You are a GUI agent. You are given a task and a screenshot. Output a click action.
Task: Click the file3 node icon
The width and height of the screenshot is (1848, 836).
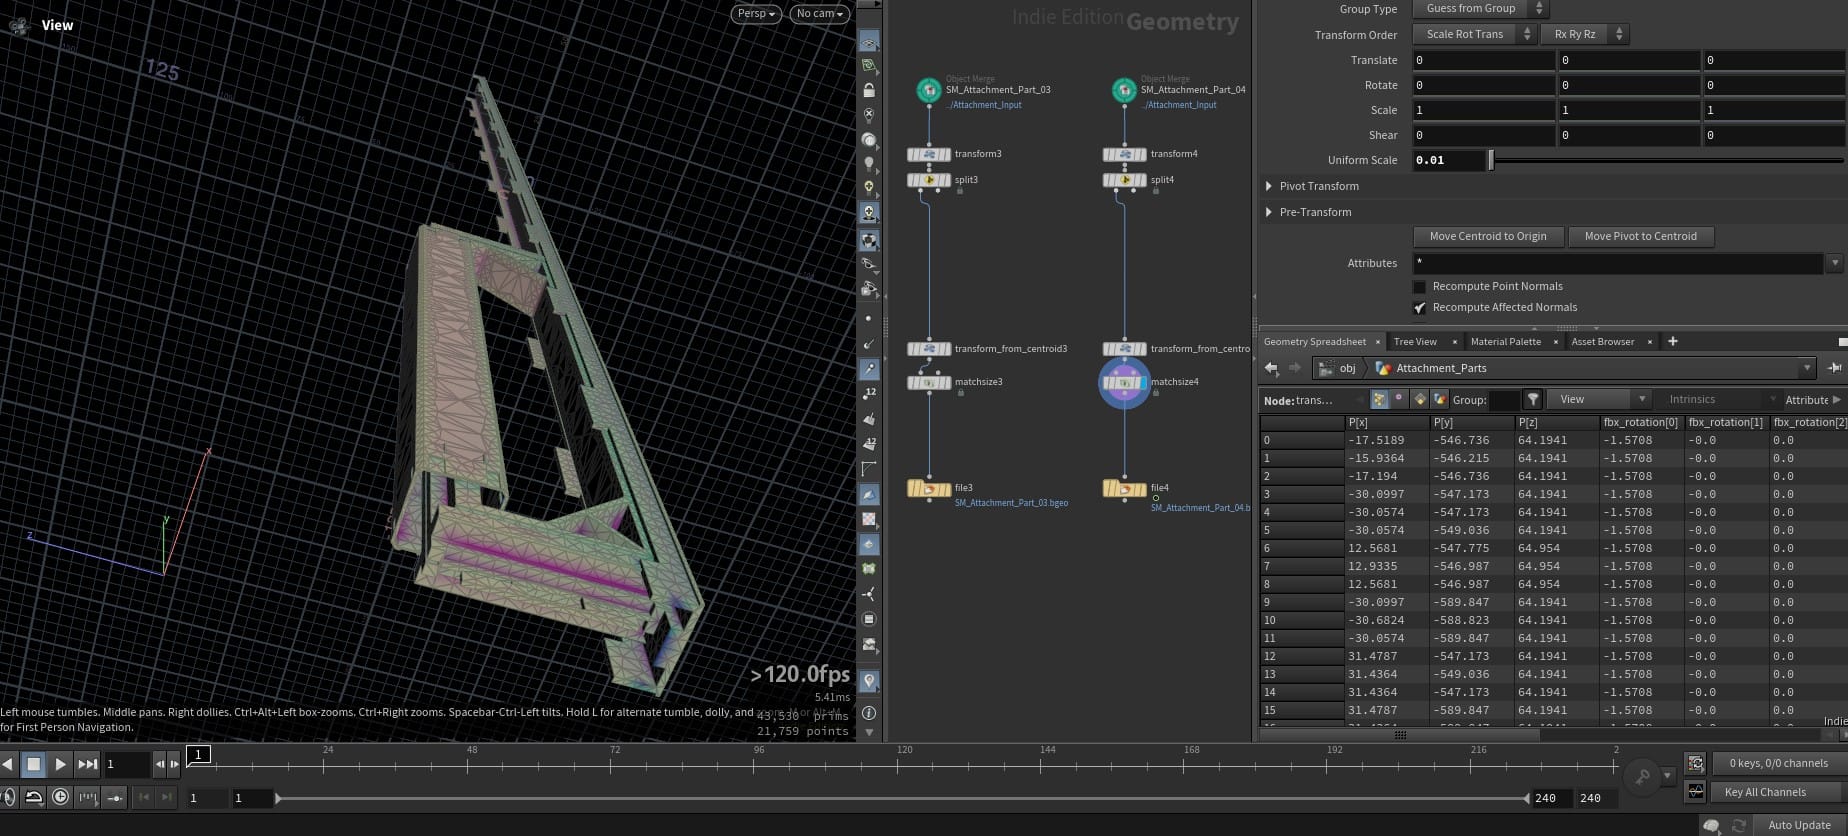point(928,489)
